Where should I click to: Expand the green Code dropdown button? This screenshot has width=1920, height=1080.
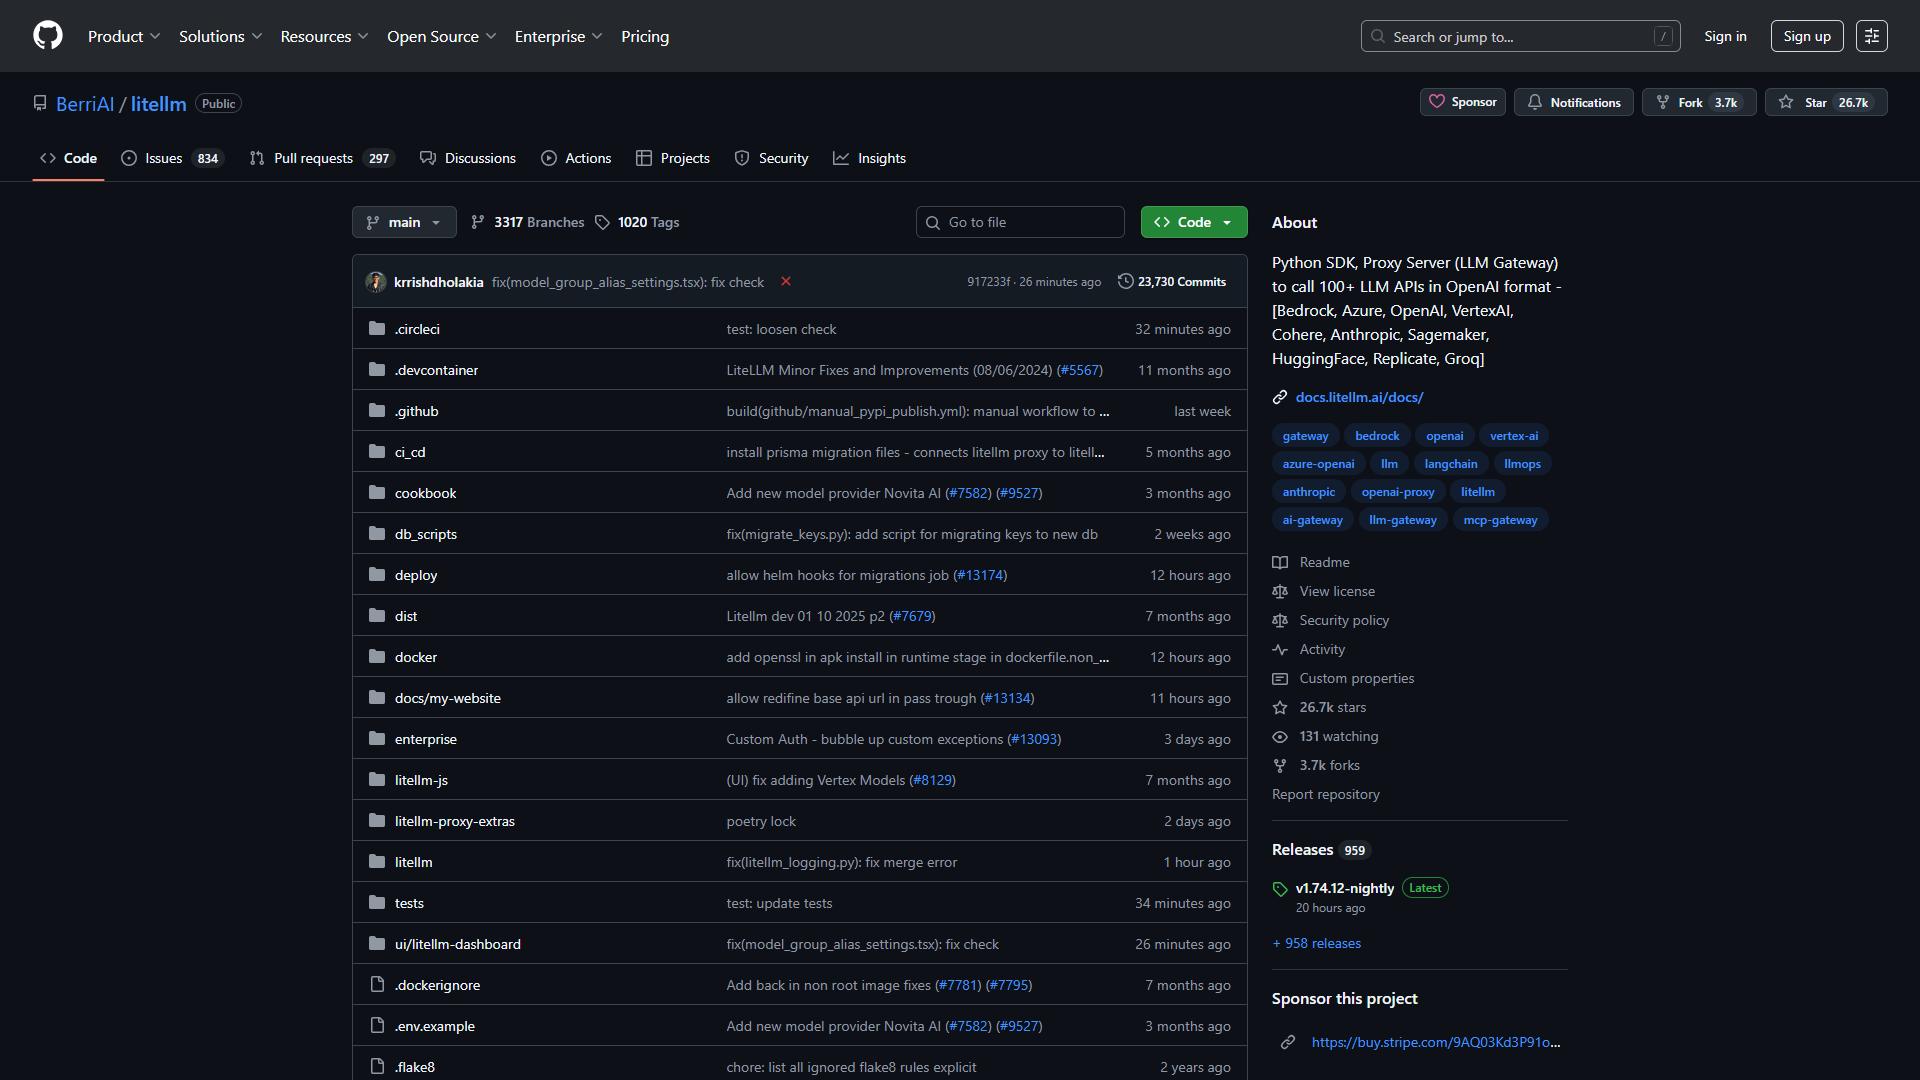pyautogui.click(x=1194, y=222)
